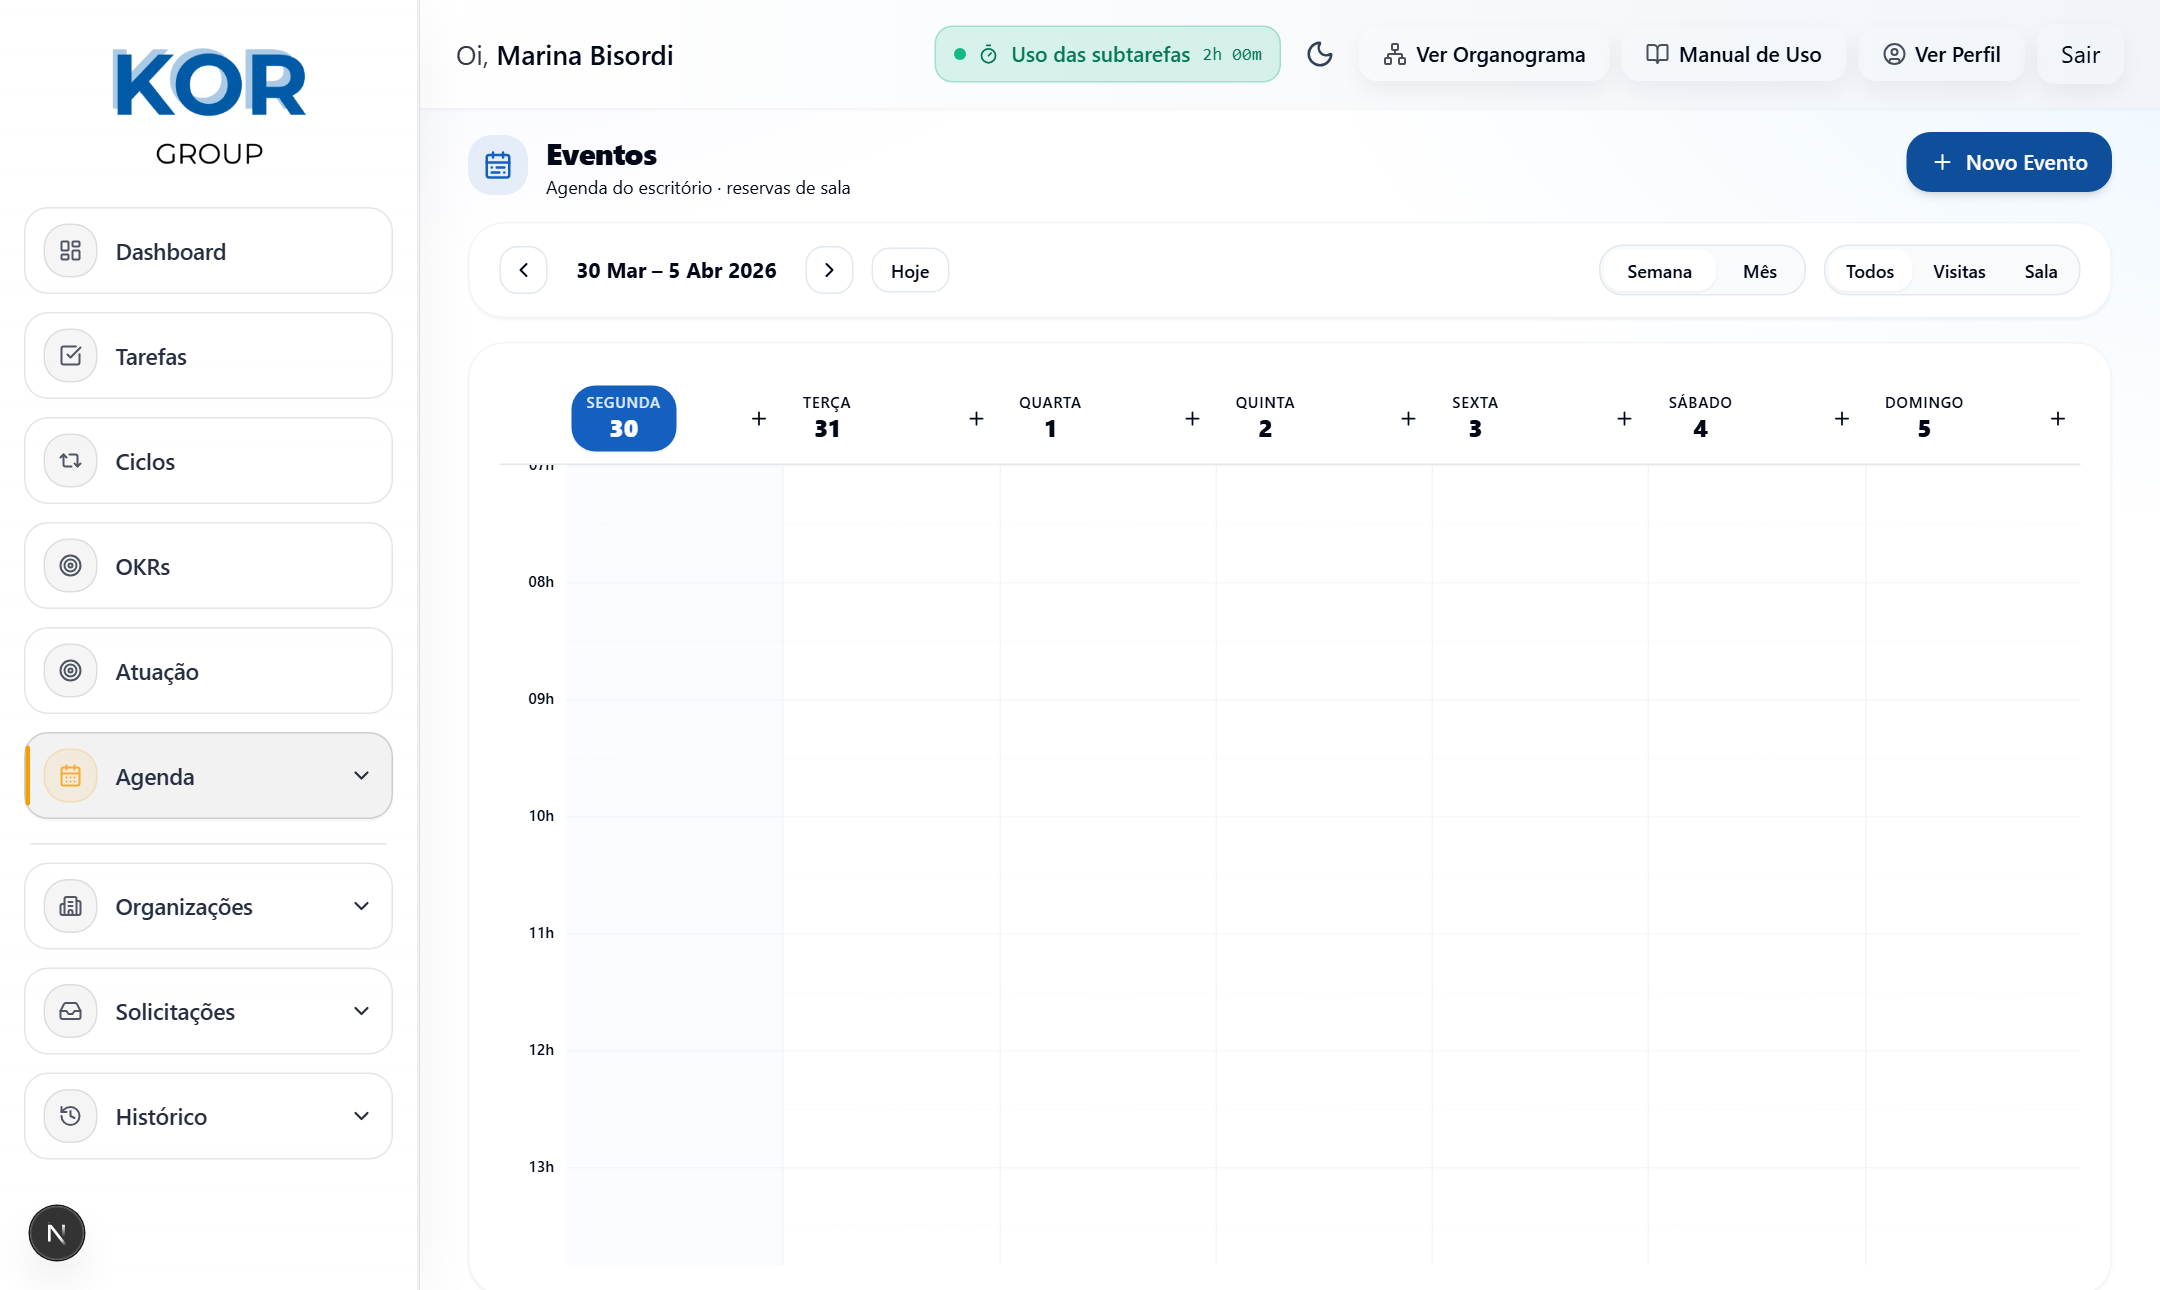This screenshot has height=1290, width=2160.
Task: Click the Novo Evento button
Action: [x=2008, y=162]
